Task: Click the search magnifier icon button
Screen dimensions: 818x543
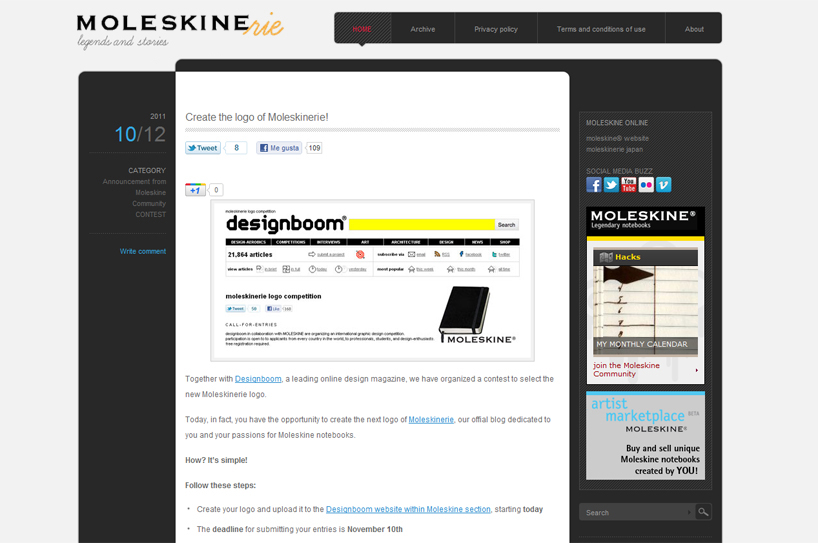Action: [x=703, y=512]
